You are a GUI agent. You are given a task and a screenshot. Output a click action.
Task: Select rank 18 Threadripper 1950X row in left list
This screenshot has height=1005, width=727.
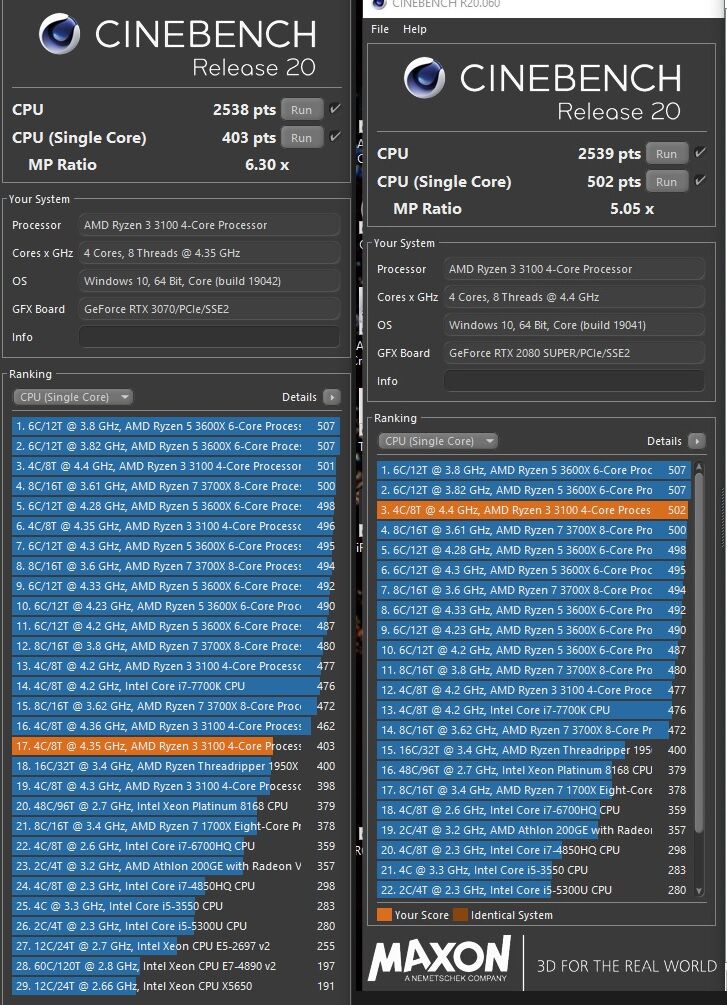[175, 766]
